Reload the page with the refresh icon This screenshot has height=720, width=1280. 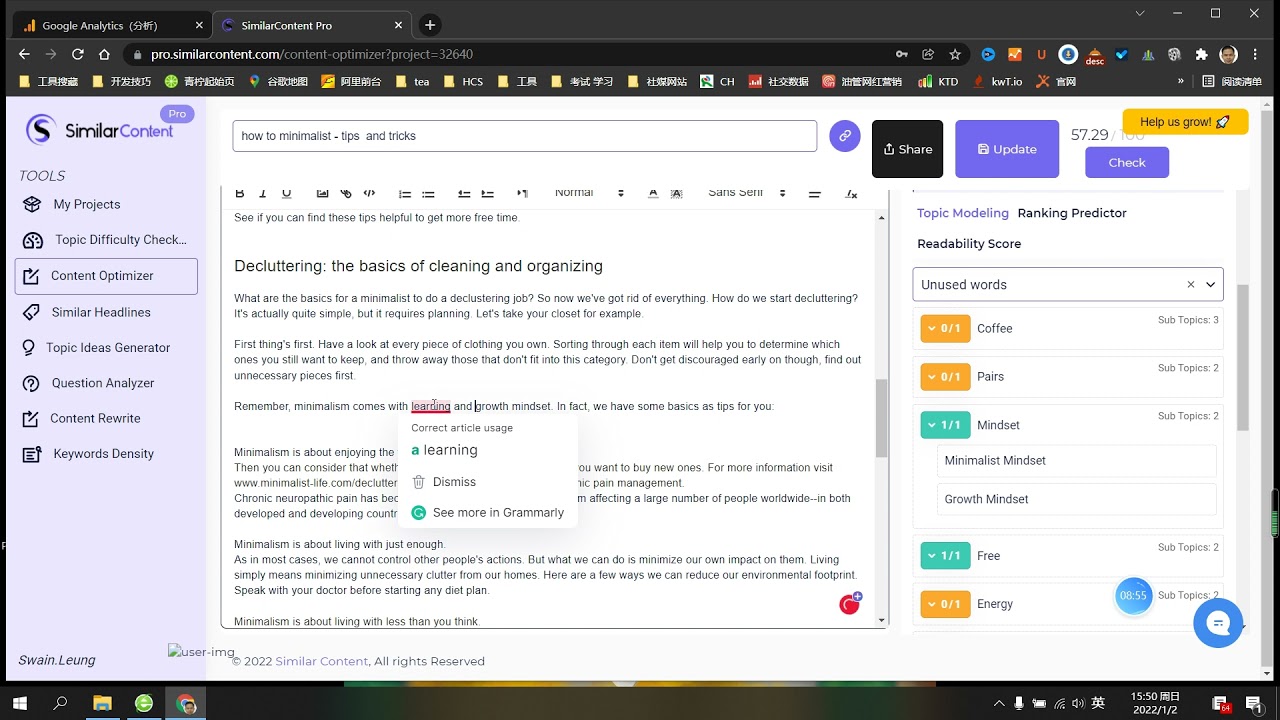[78, 54]
